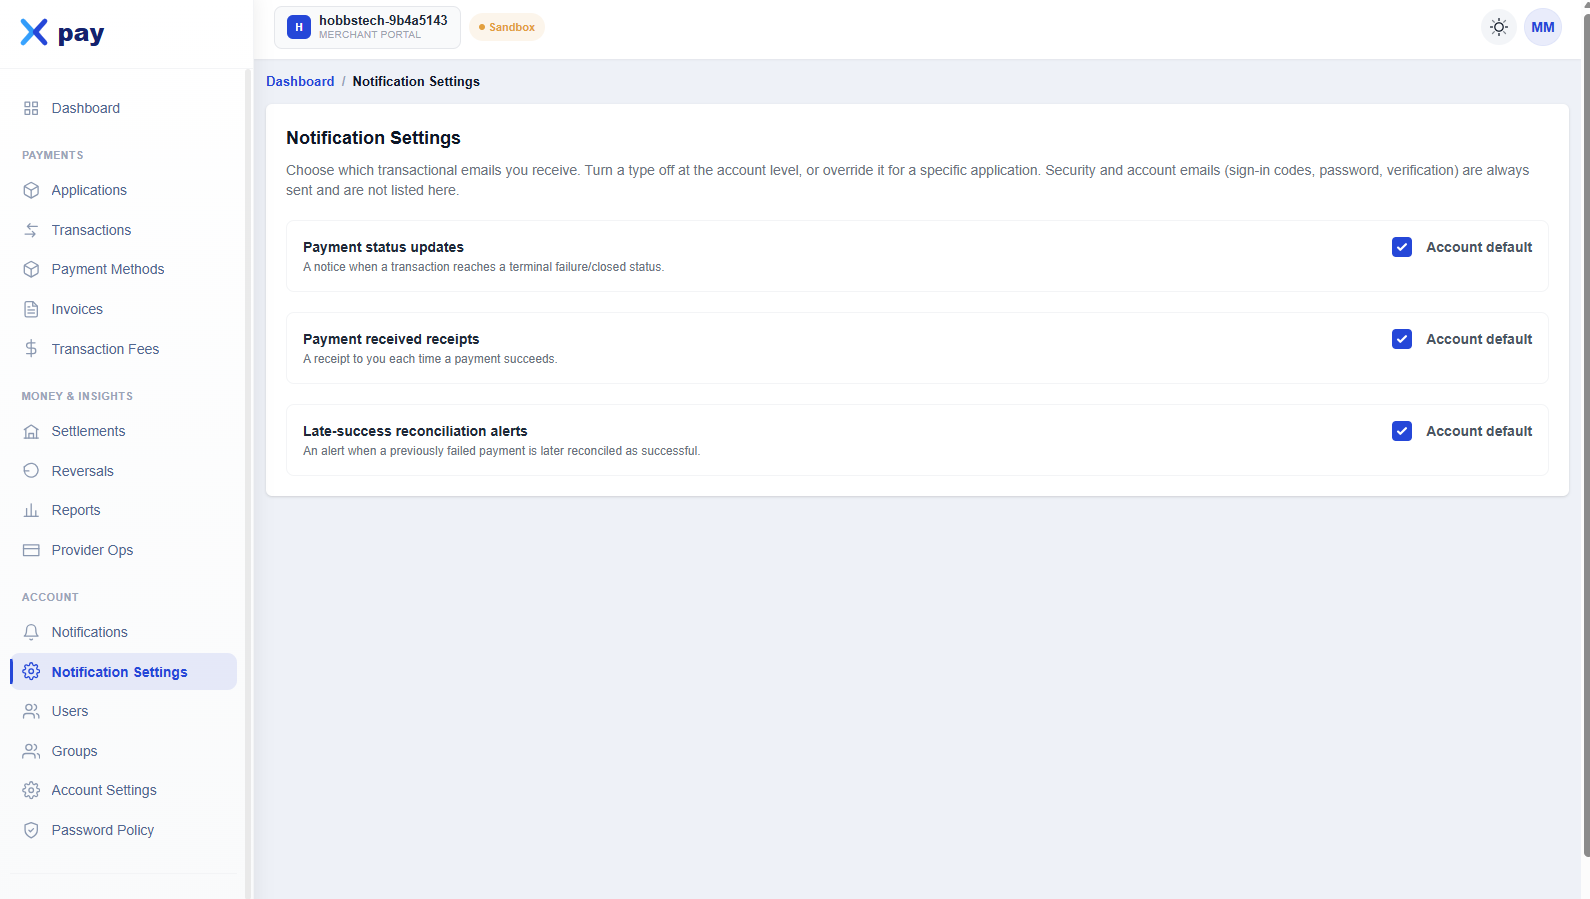The height and width of the screenshot is (899, 1590).
Task: Click the page's vertical scrollbar
Action: coord(1585,430)
